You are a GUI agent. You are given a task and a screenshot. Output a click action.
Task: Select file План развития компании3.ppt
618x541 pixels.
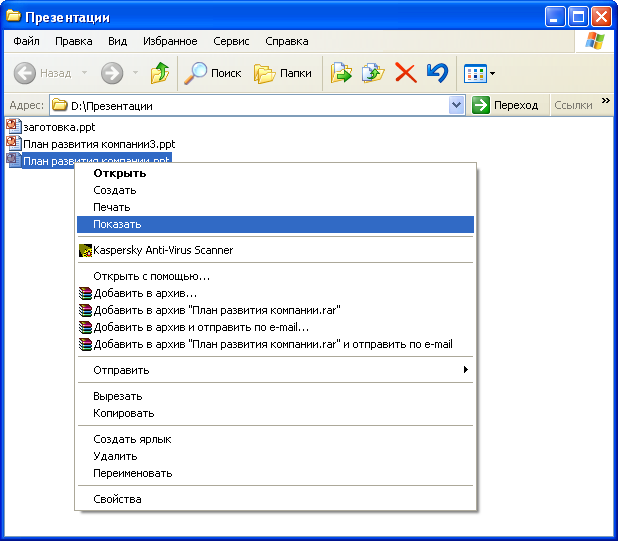pyautogui.click(x=99, y=144)
